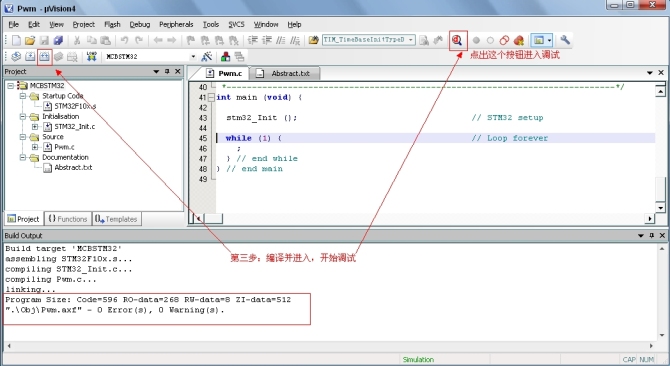Screen dimensions: 670x366
Task: Click the editor vertical scrollbar down arrow
Action: click(660, 208)
